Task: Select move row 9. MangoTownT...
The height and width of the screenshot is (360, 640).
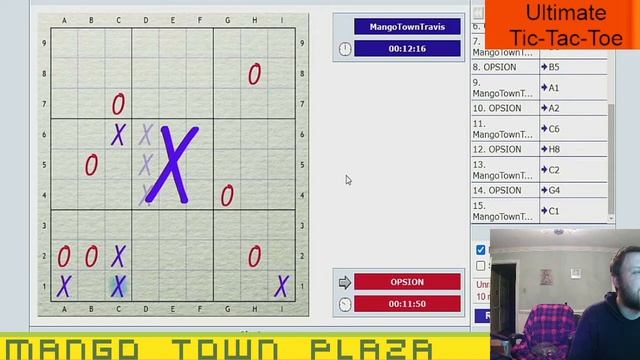Action: tap(539, 88)
